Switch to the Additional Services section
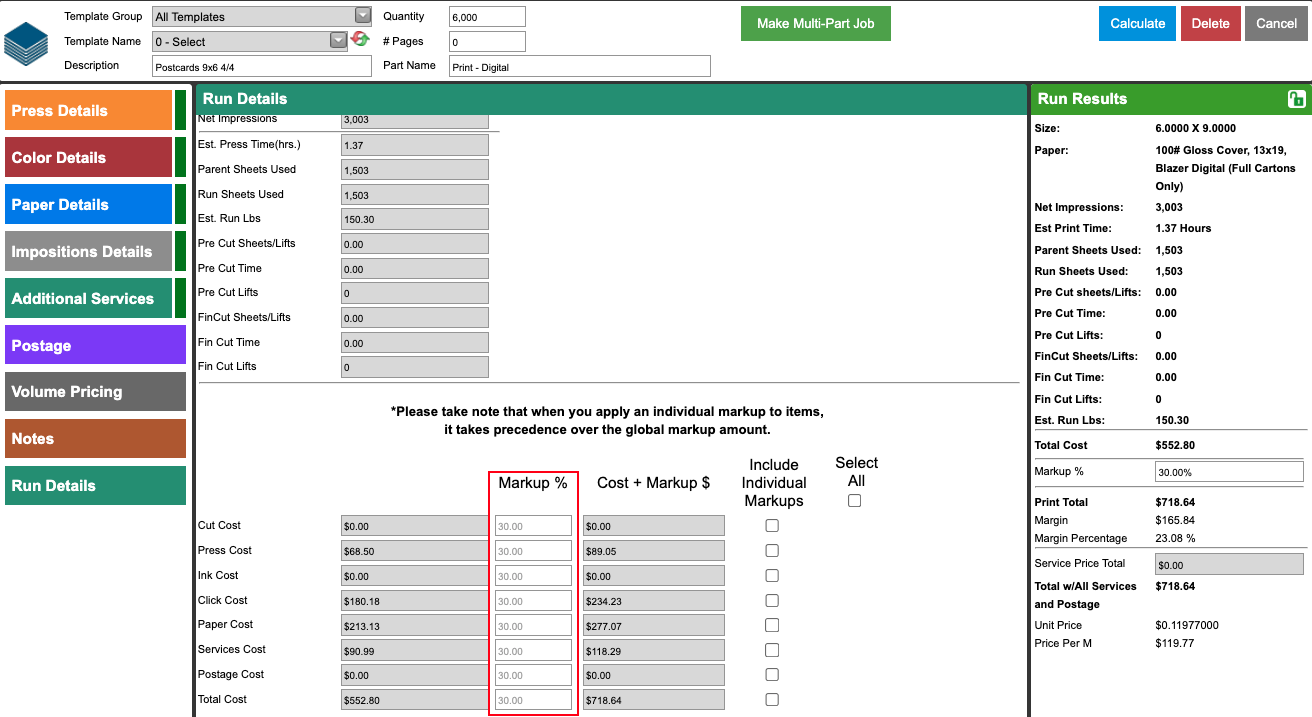This screenshot has height=717, width=1312. tap(89, 298)
